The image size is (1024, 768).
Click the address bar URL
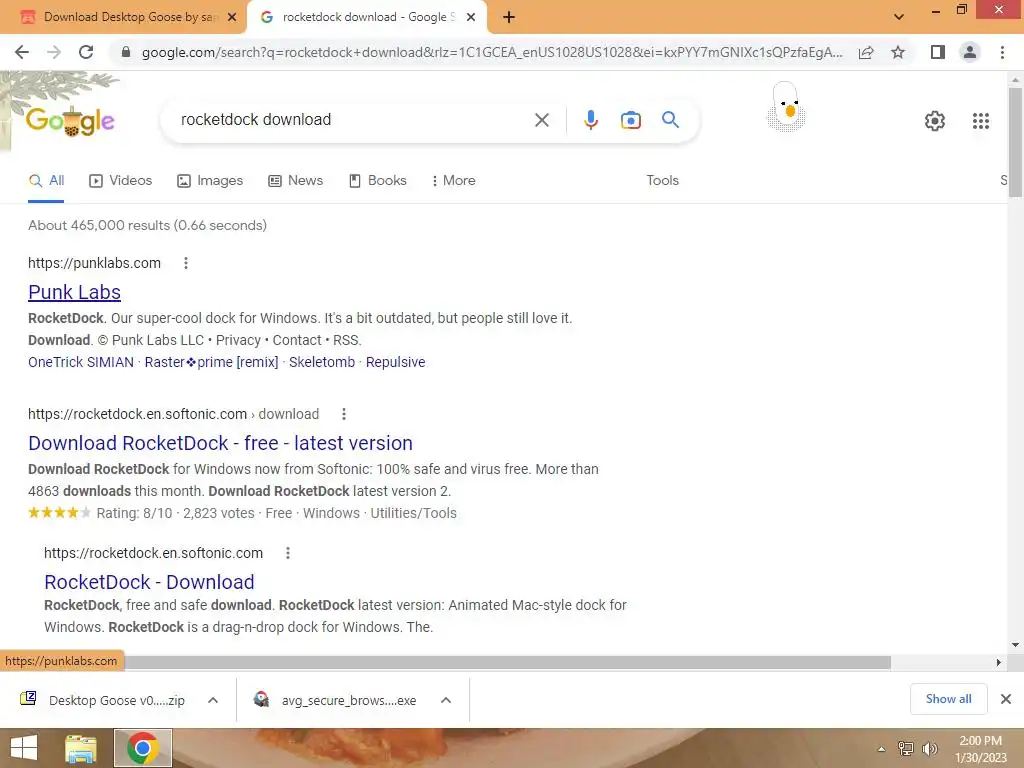492,52
